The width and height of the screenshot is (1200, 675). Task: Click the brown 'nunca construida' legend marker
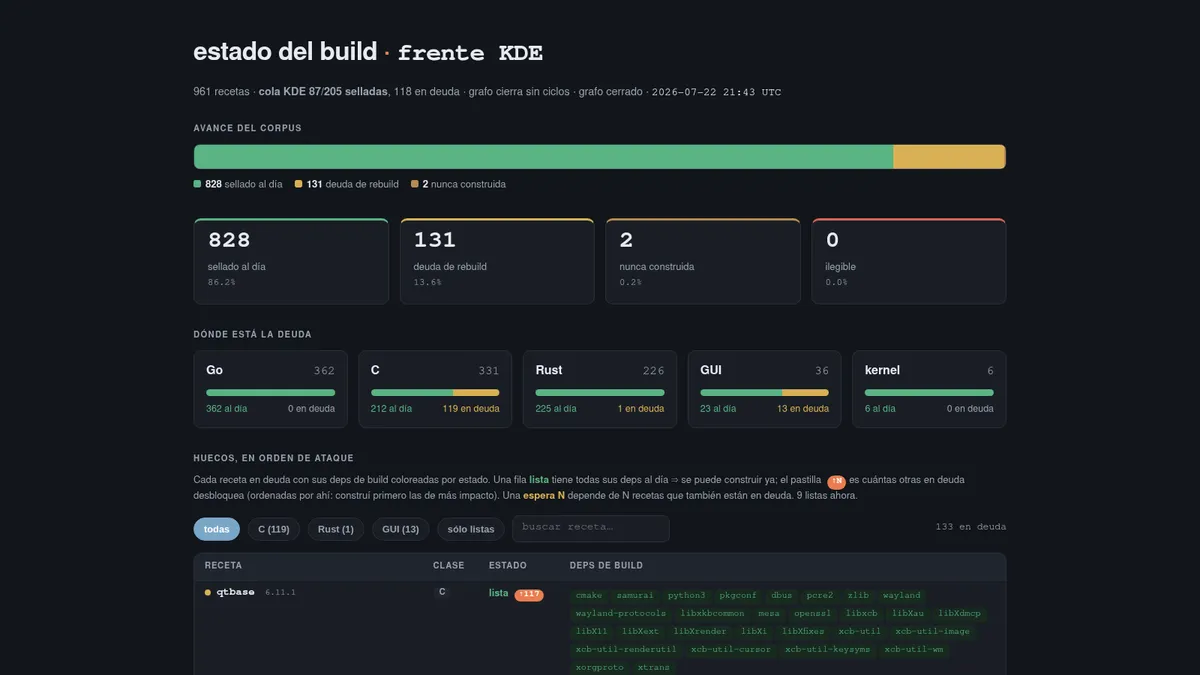[x=415, y=184]
